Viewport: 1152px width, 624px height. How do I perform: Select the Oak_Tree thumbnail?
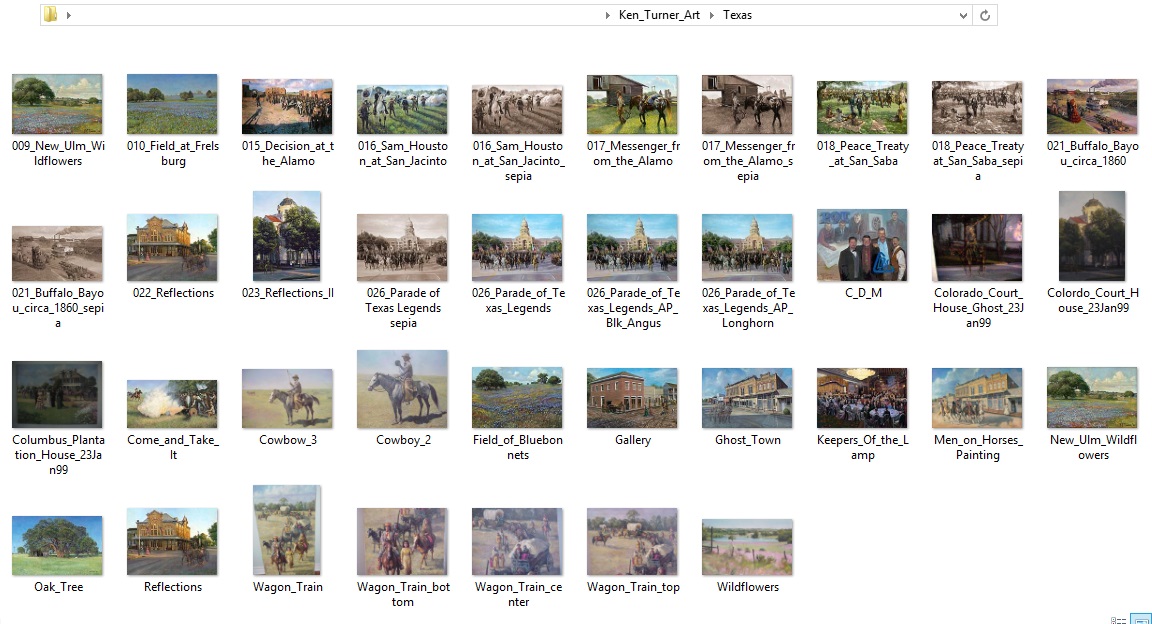click(57, 545)
